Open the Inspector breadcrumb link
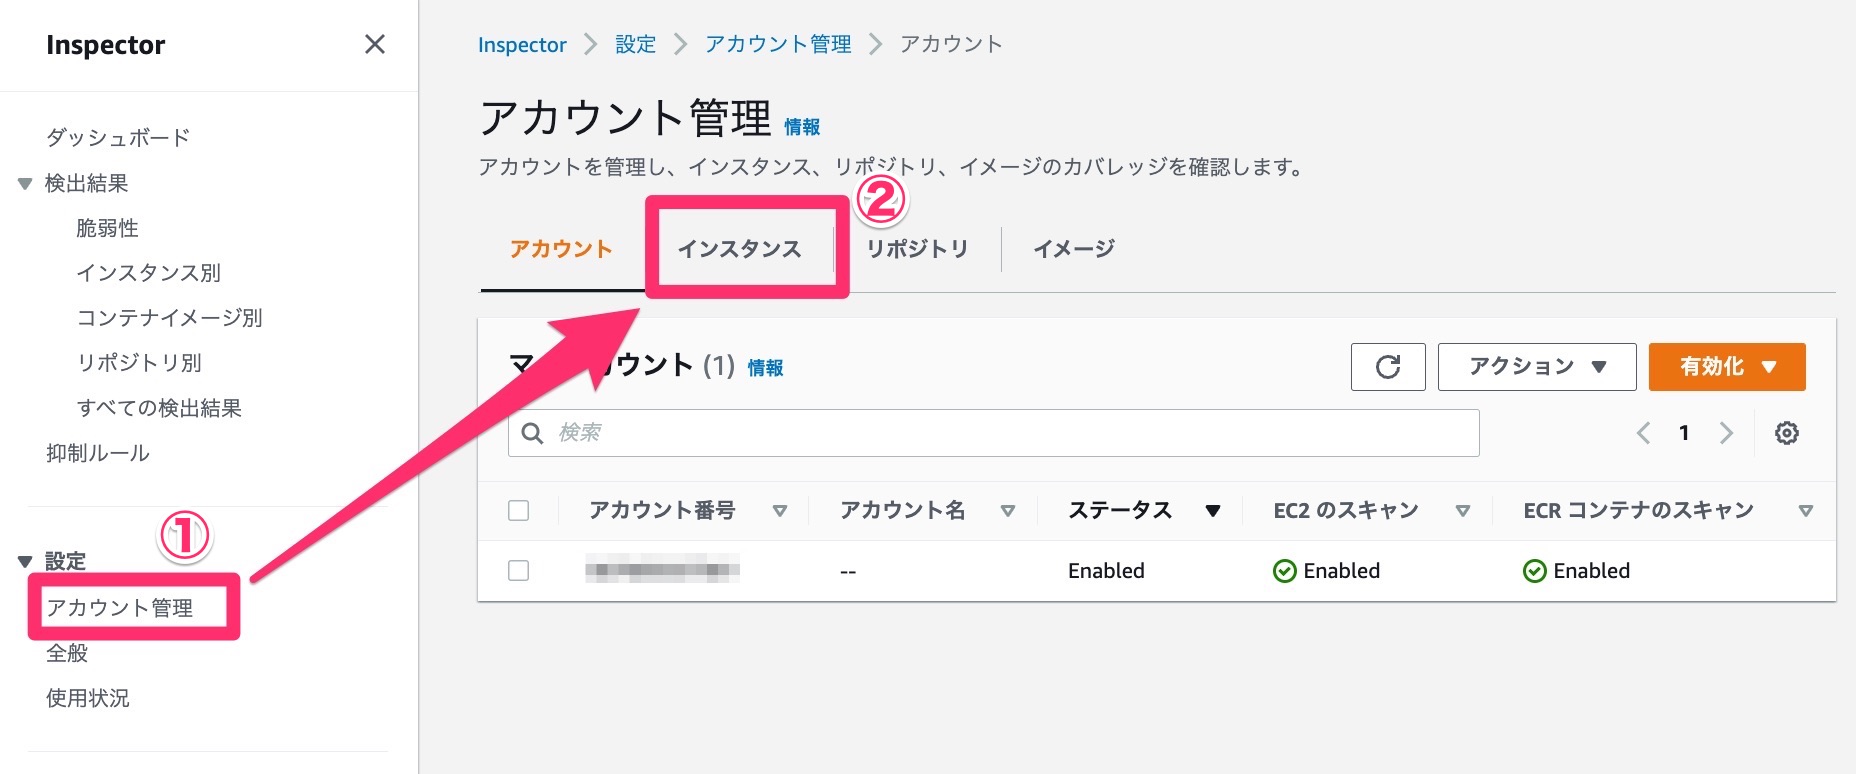 pos(521,44)
